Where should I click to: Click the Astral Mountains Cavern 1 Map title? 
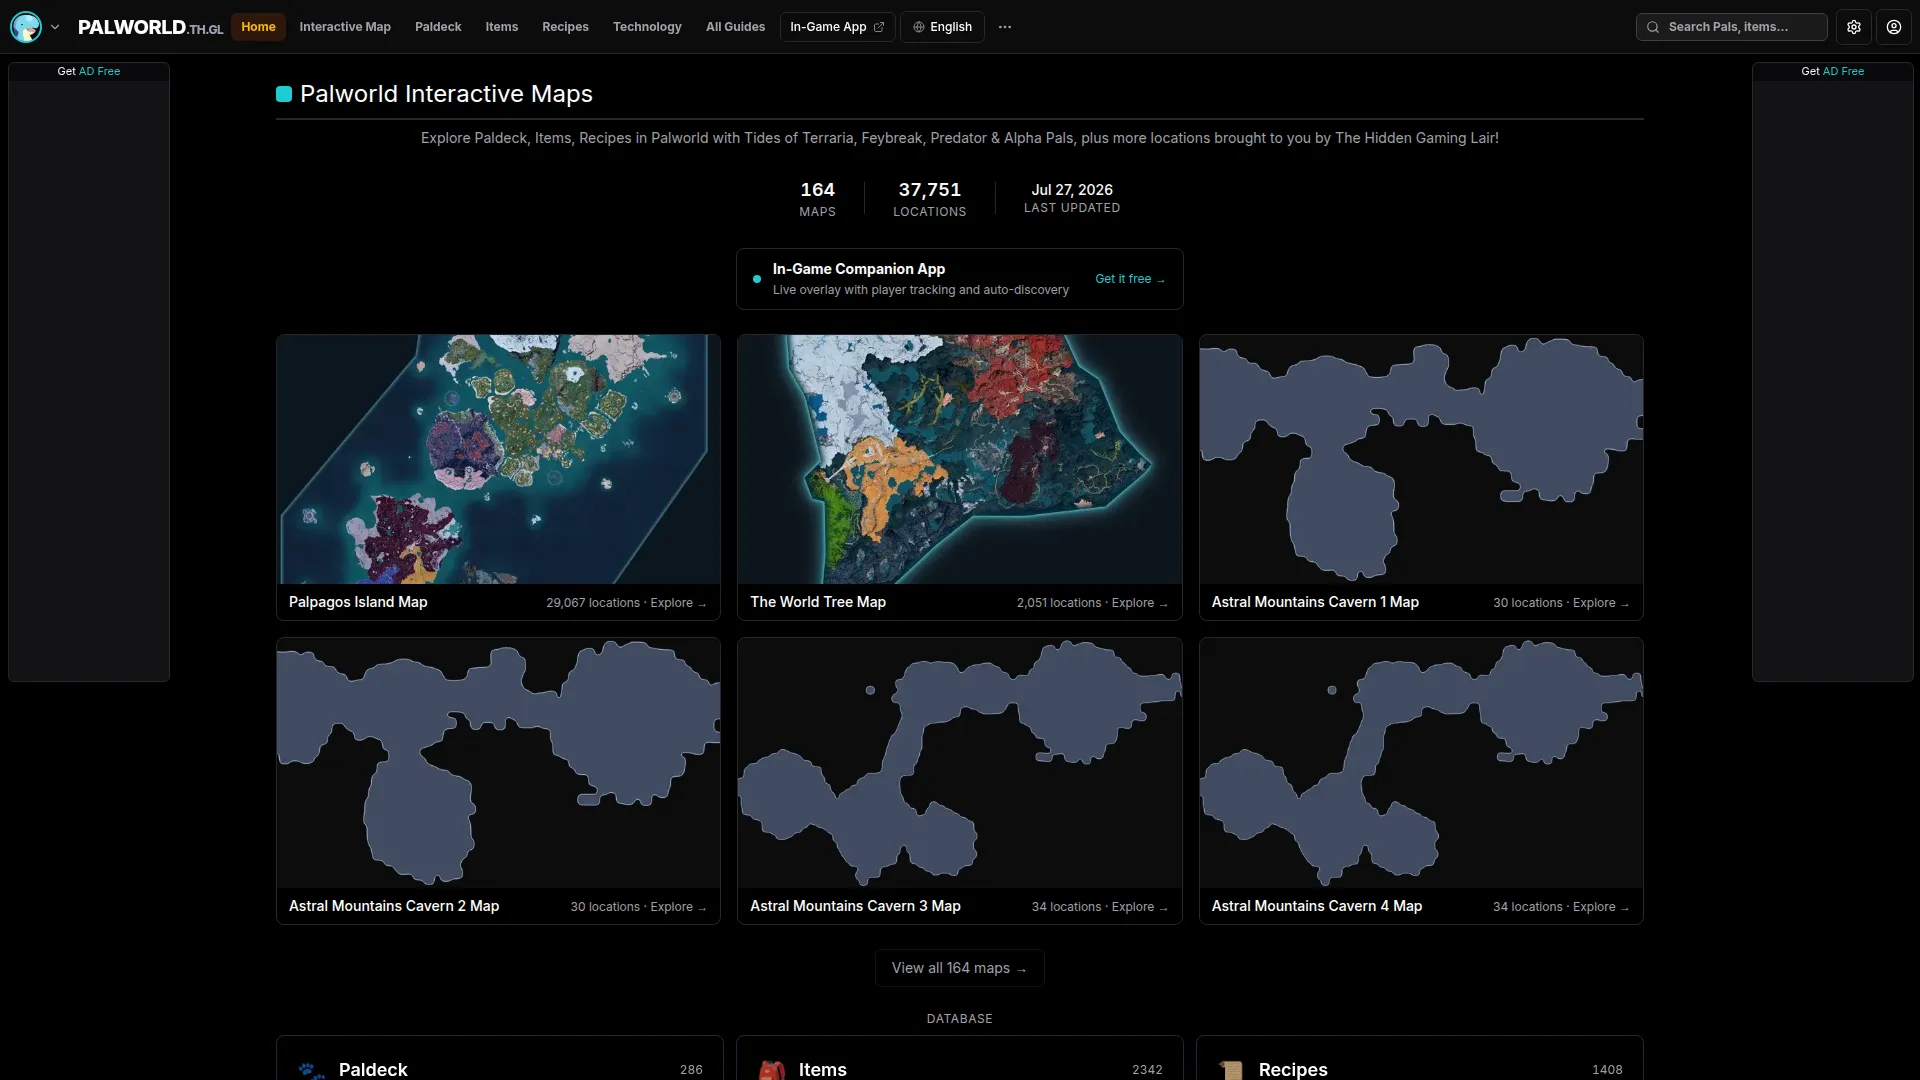click(x=1315, y=602)
